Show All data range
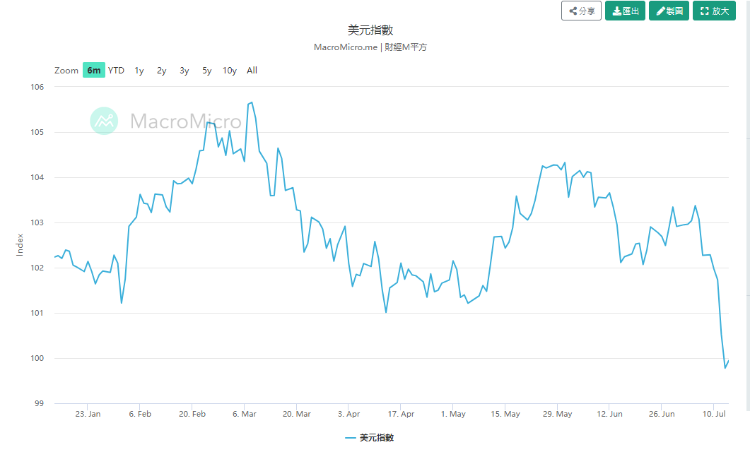Viewport: 750px width, 452px height. (252, 70)
